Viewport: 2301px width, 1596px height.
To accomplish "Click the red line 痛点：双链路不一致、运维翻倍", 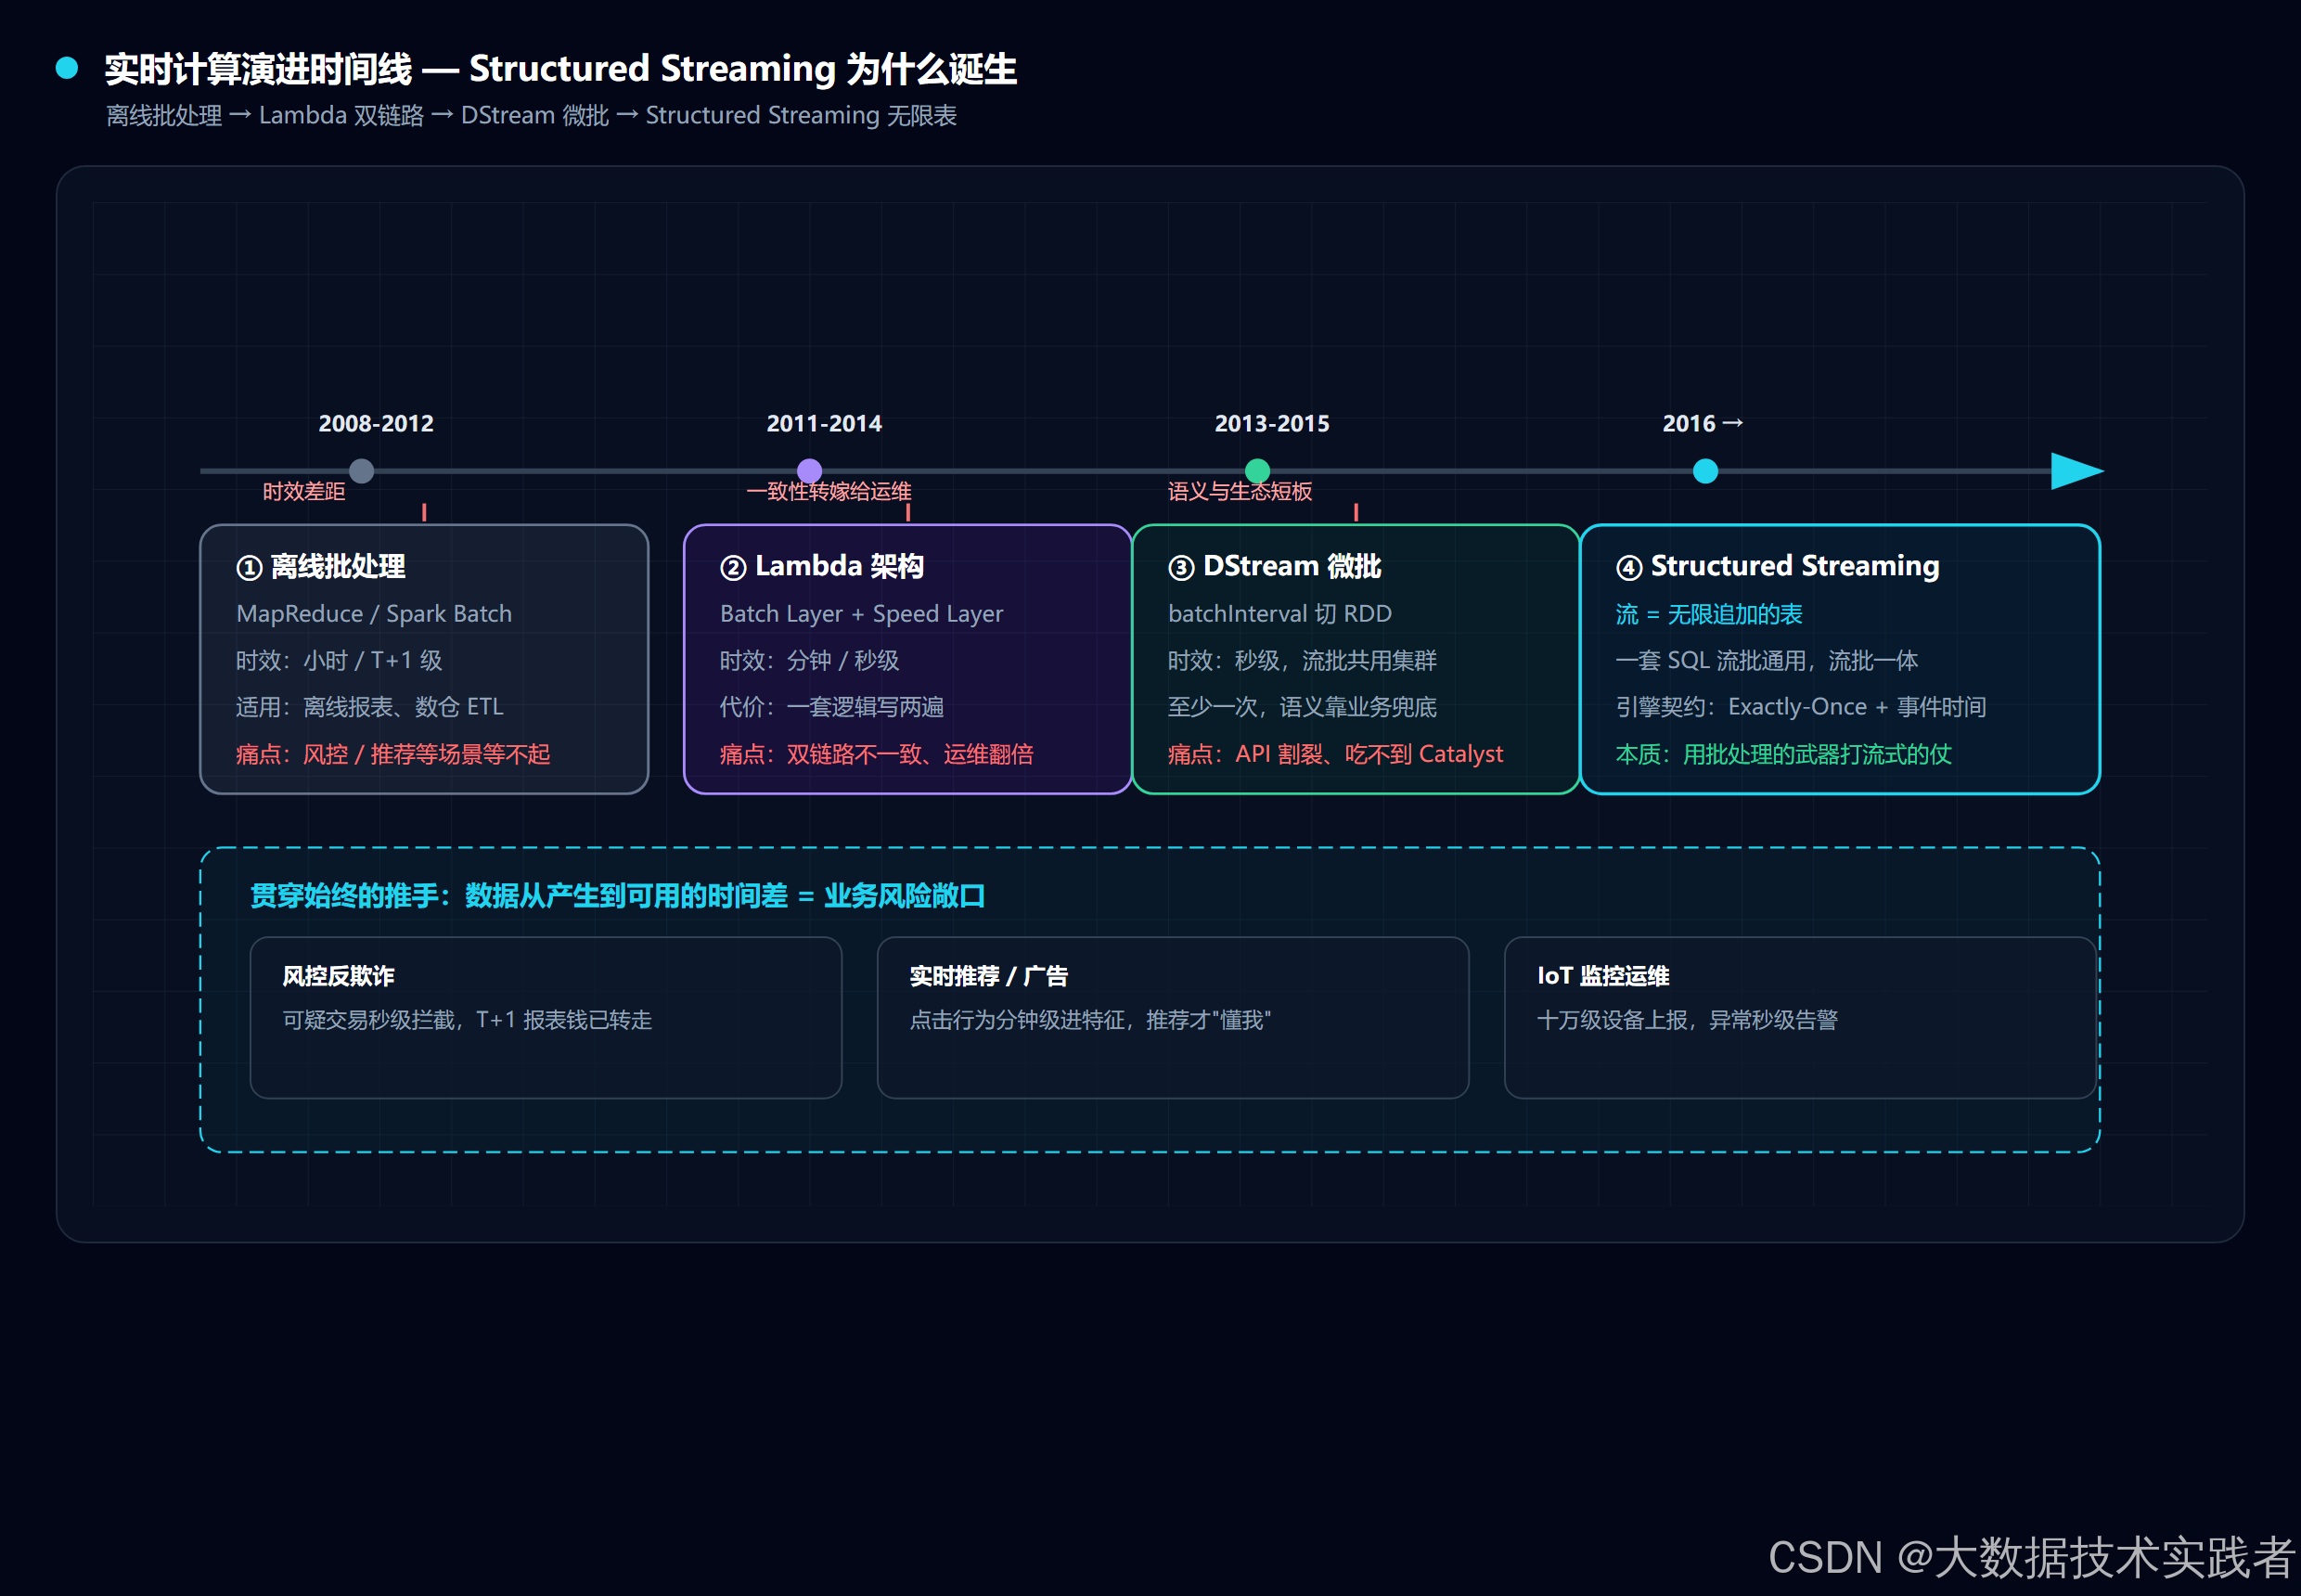I will (876, 754).
